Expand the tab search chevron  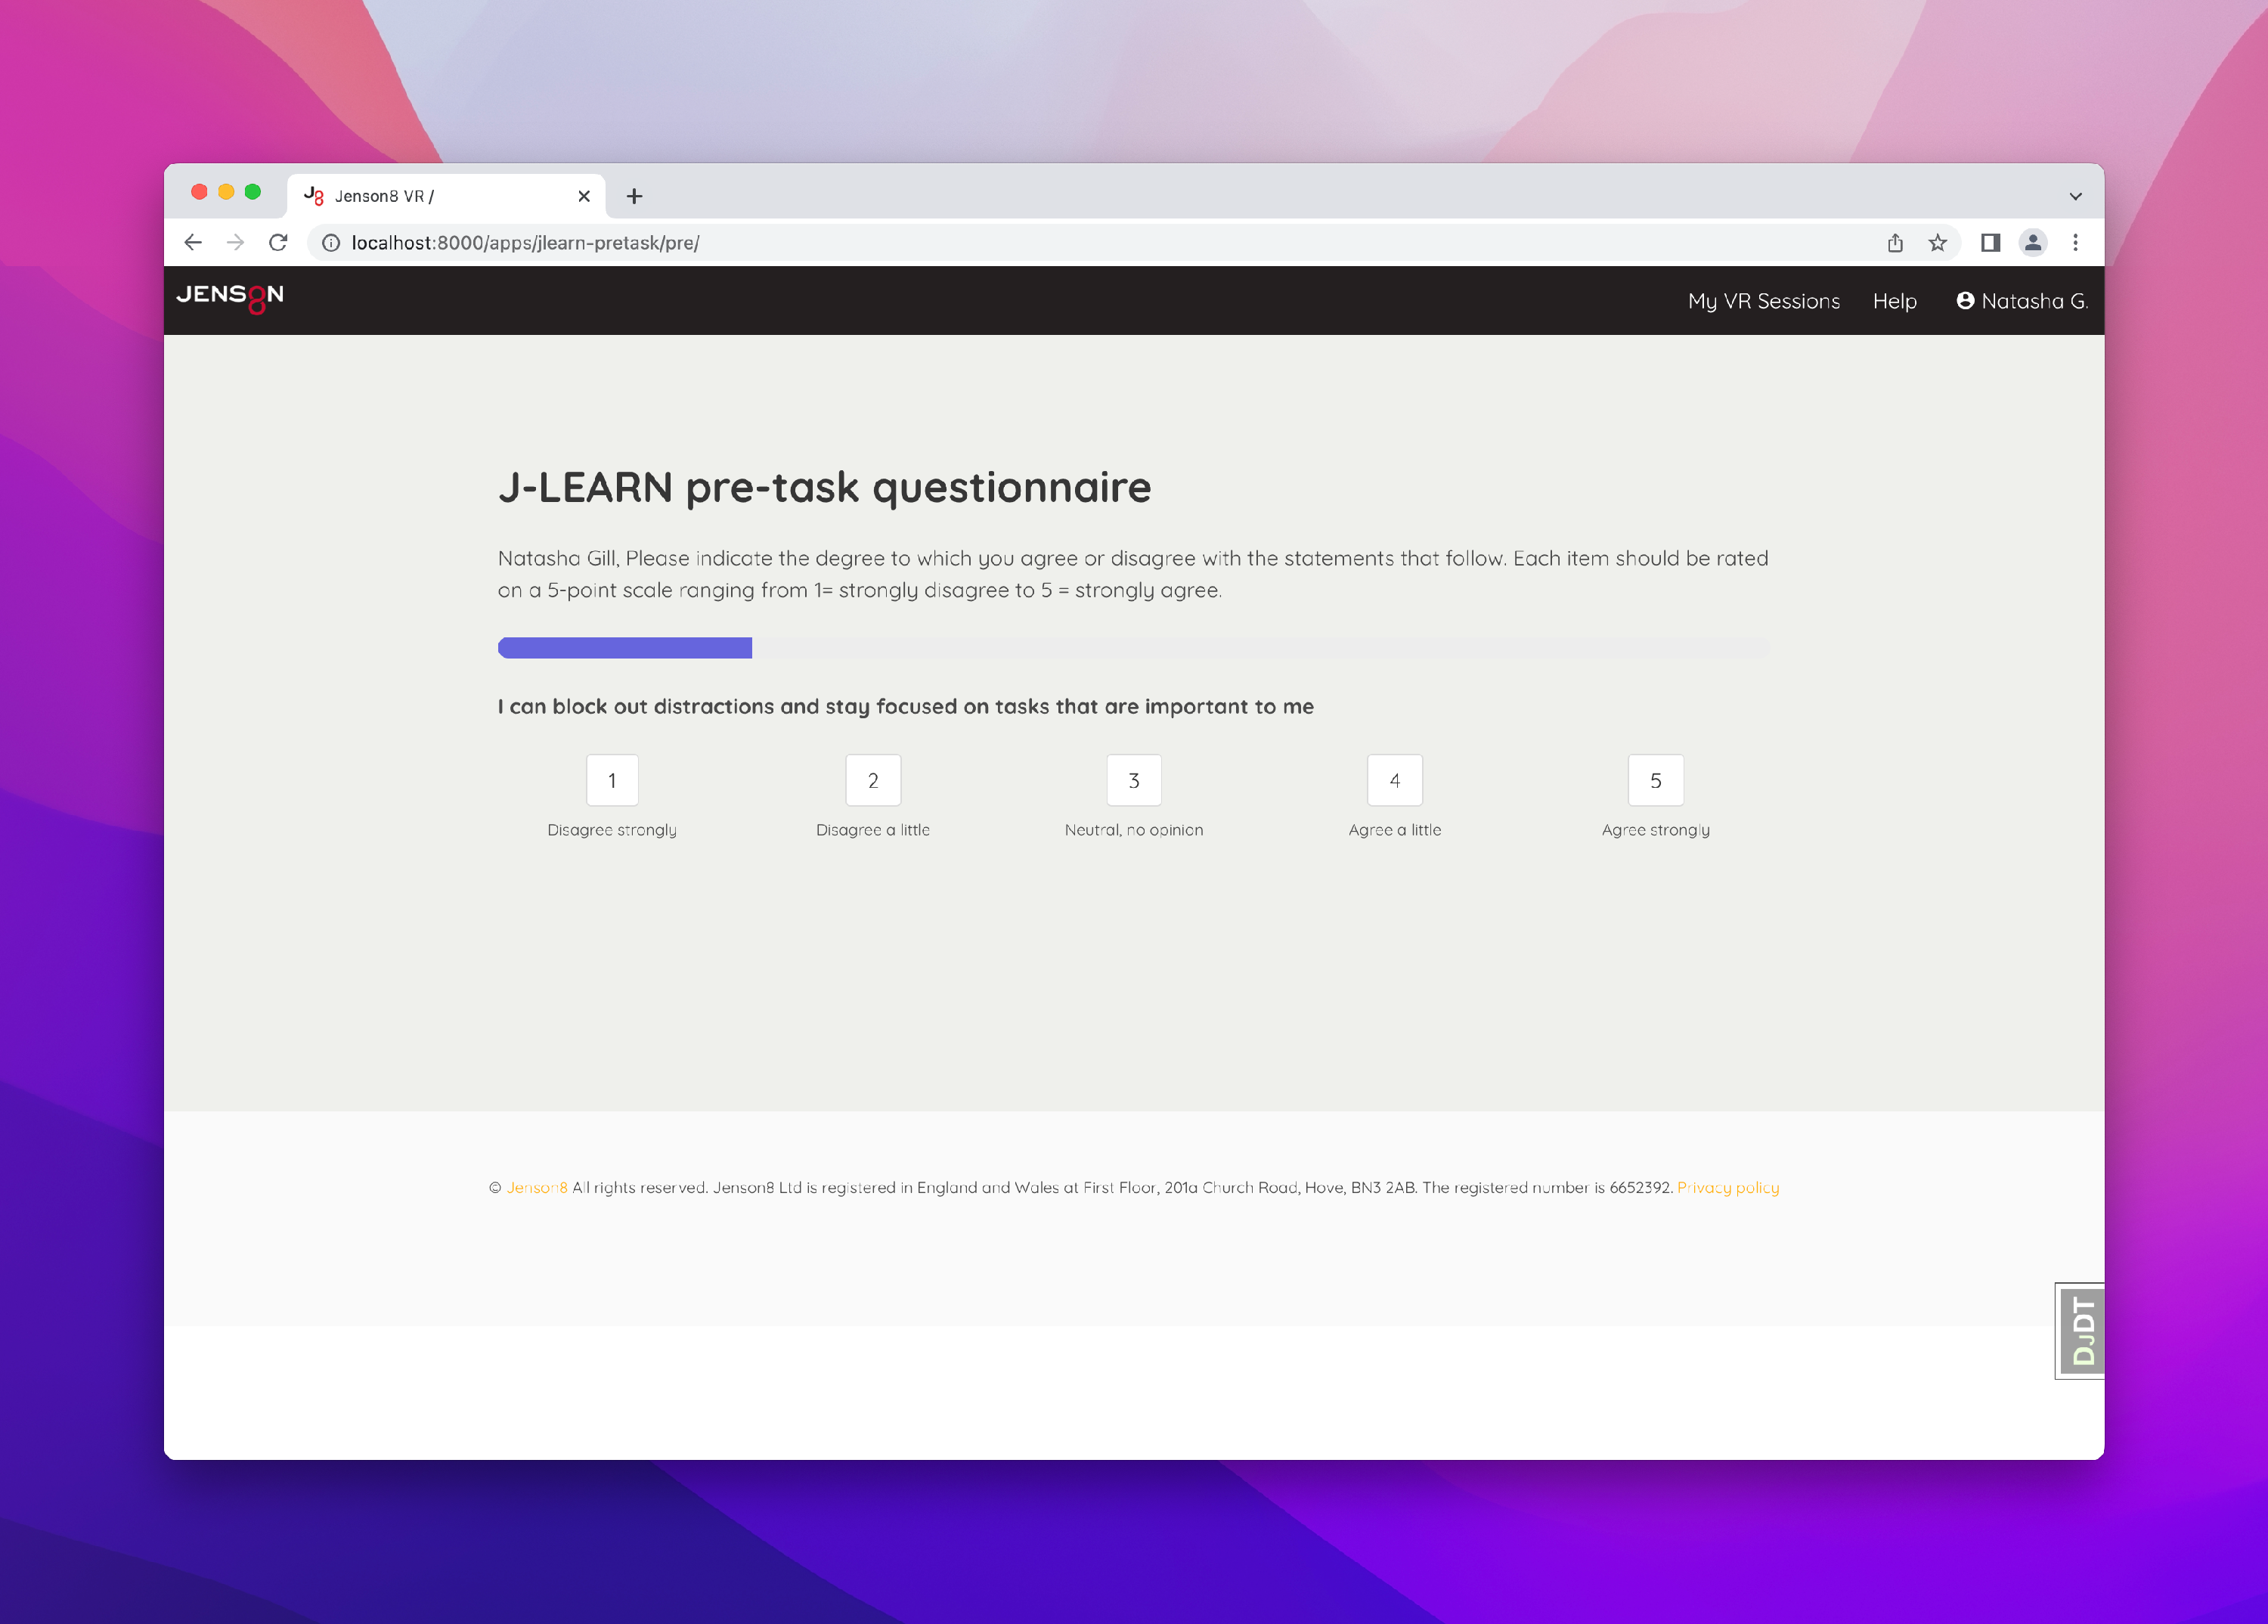tap(2076, 196)
